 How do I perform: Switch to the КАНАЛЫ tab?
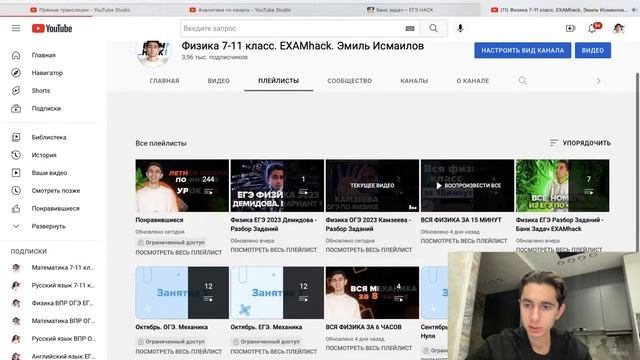coord(414,81)
